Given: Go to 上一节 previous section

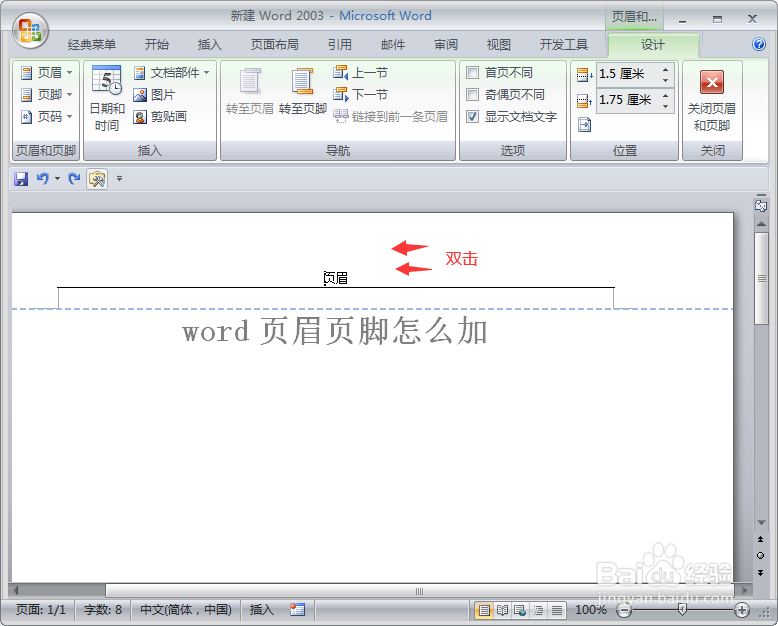Looking at the screenshot, I should [360, 73].
